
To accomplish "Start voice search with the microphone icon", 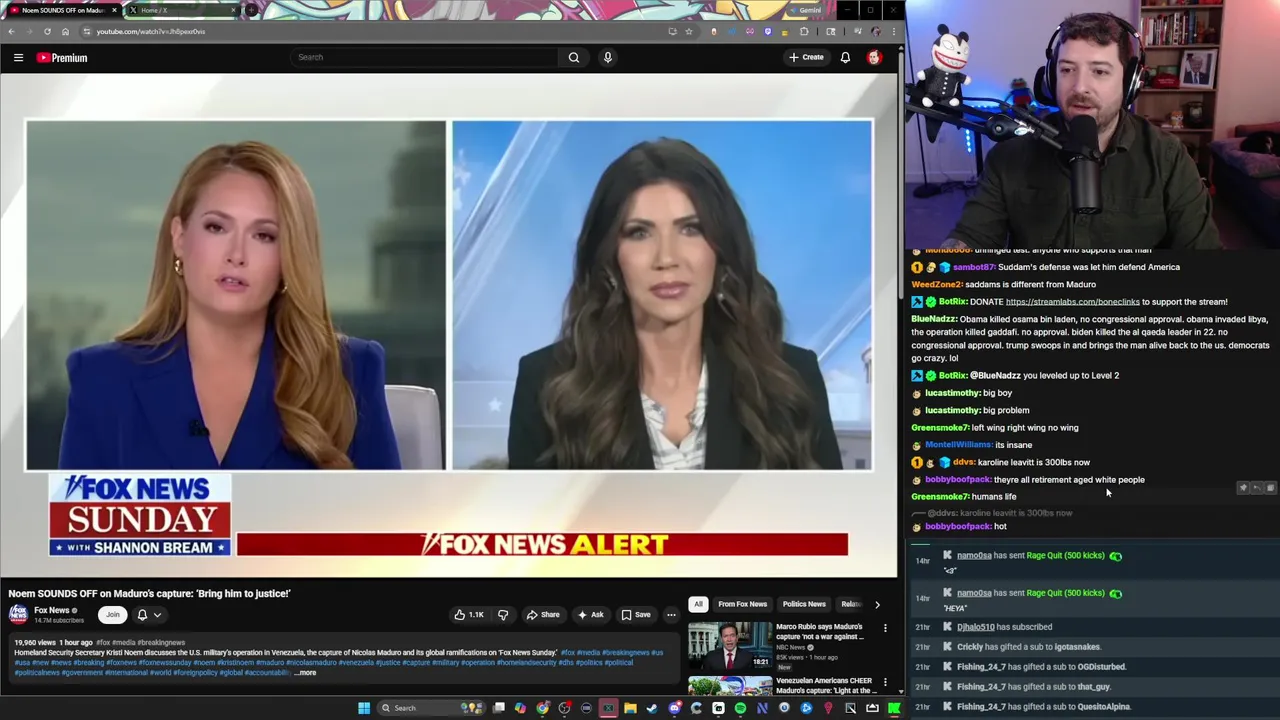I will click(607, 57).
